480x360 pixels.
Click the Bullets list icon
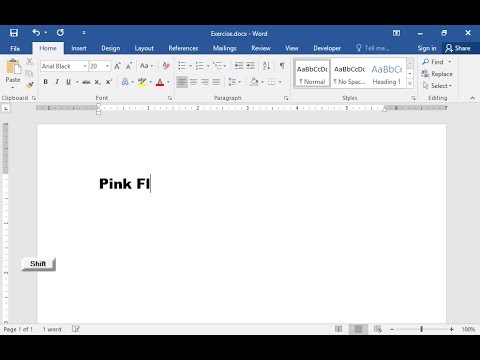click(x=182, y=66)
